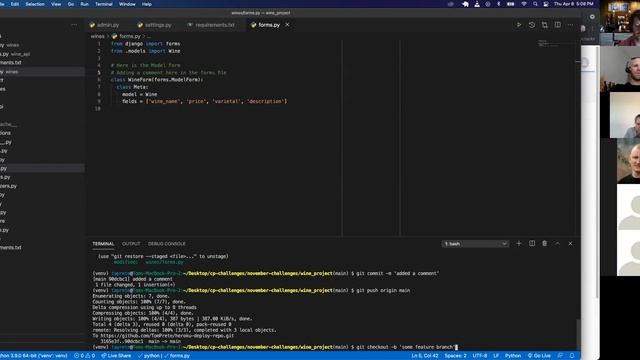Image resolution: width=640 pixels, height=360 pixels.
Task: Click the Wi-Fi icon in menu bar
Action: (x=524, y=4)
